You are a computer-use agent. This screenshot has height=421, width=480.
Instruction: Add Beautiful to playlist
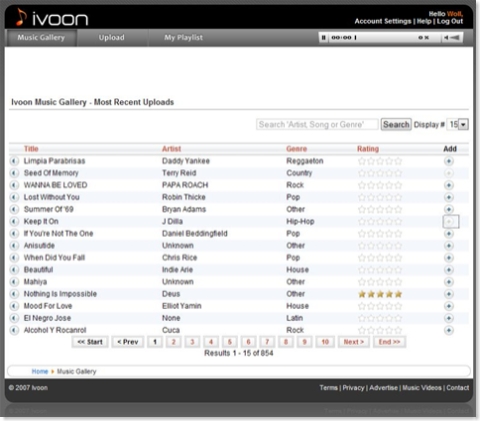pos(449,270)
